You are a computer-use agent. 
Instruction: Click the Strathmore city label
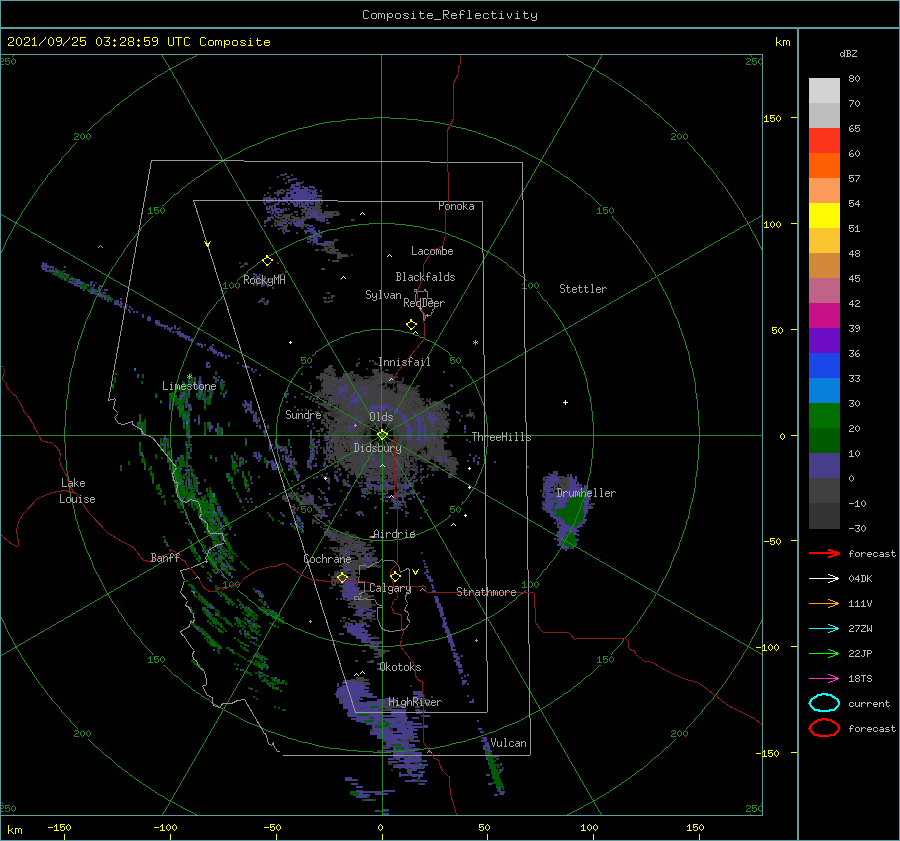click(x=486, y=592)
